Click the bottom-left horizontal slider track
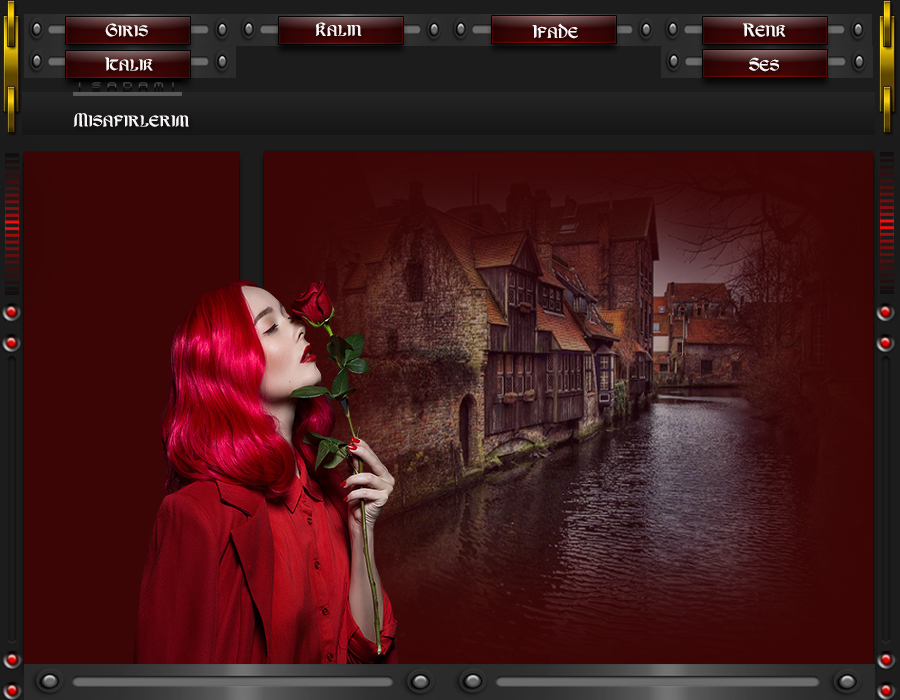This screenshot has height=700, width=900. coord(232,682)
